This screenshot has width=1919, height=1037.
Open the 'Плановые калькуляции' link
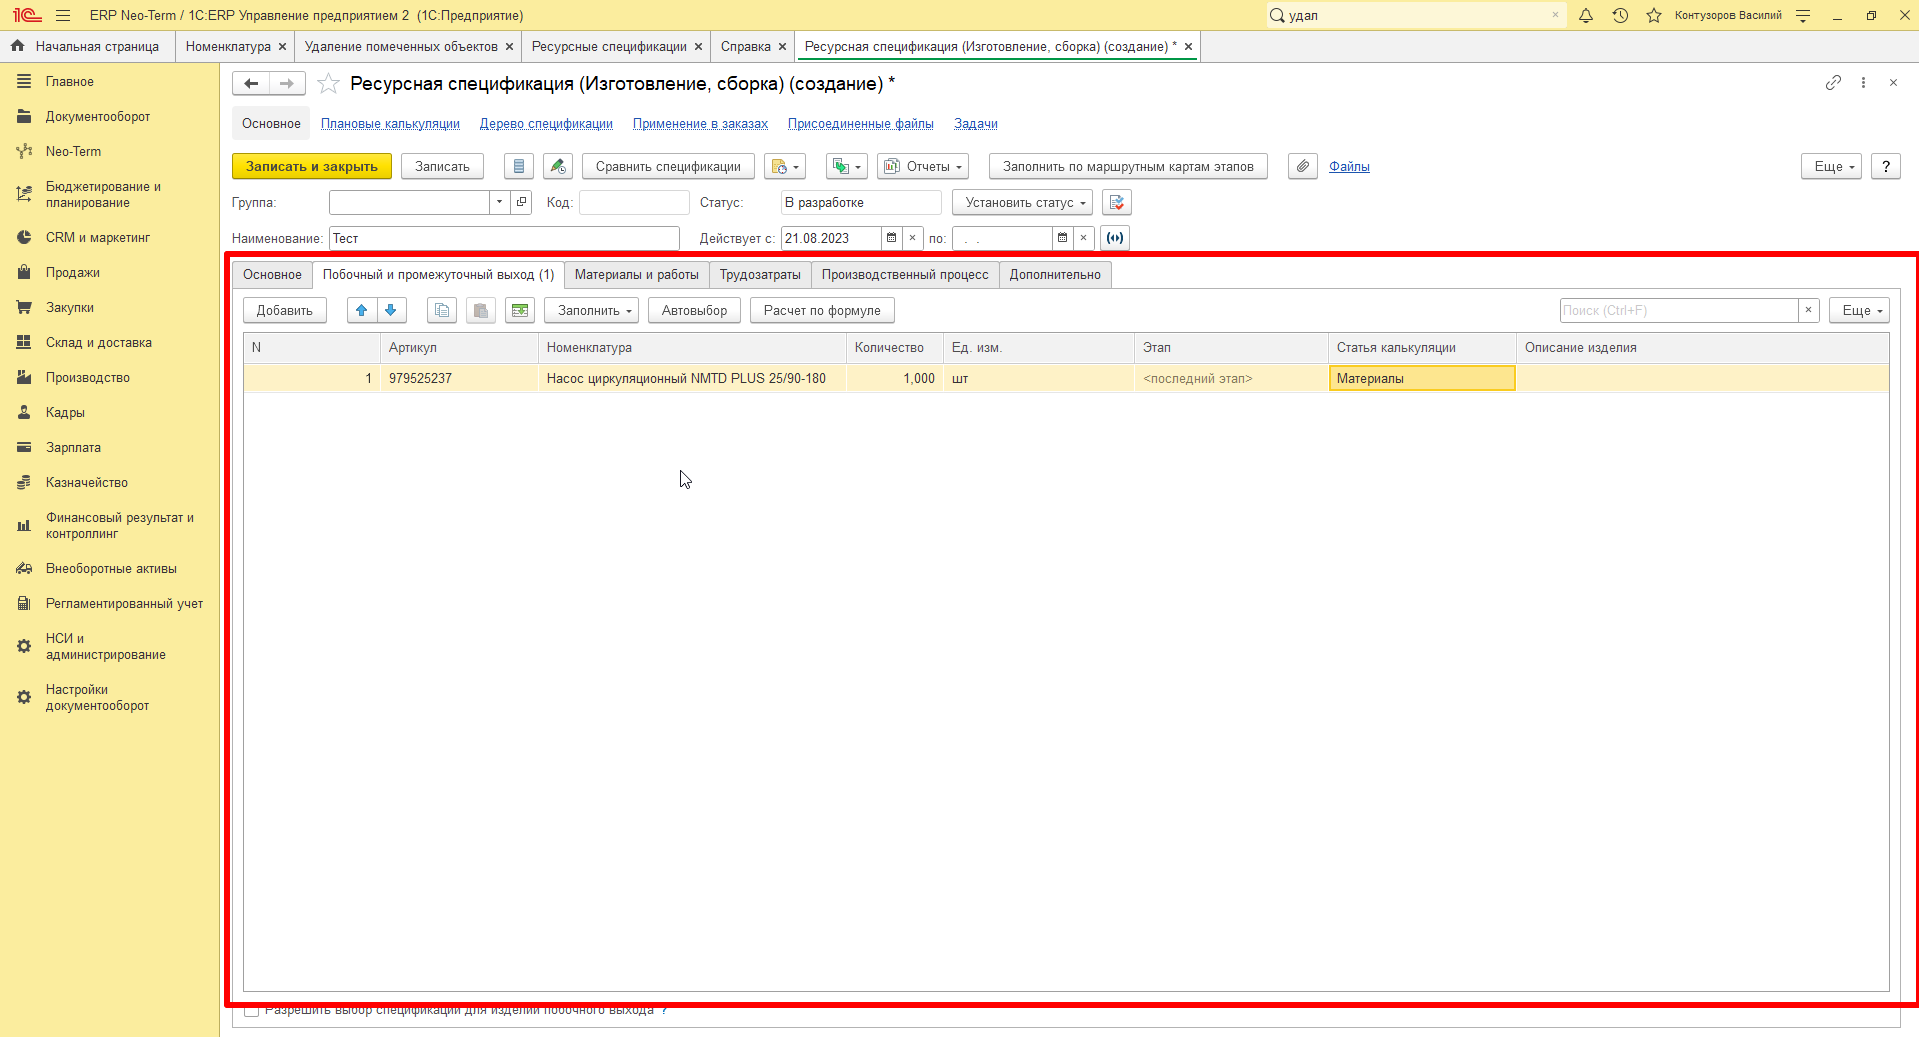[390, 123]
